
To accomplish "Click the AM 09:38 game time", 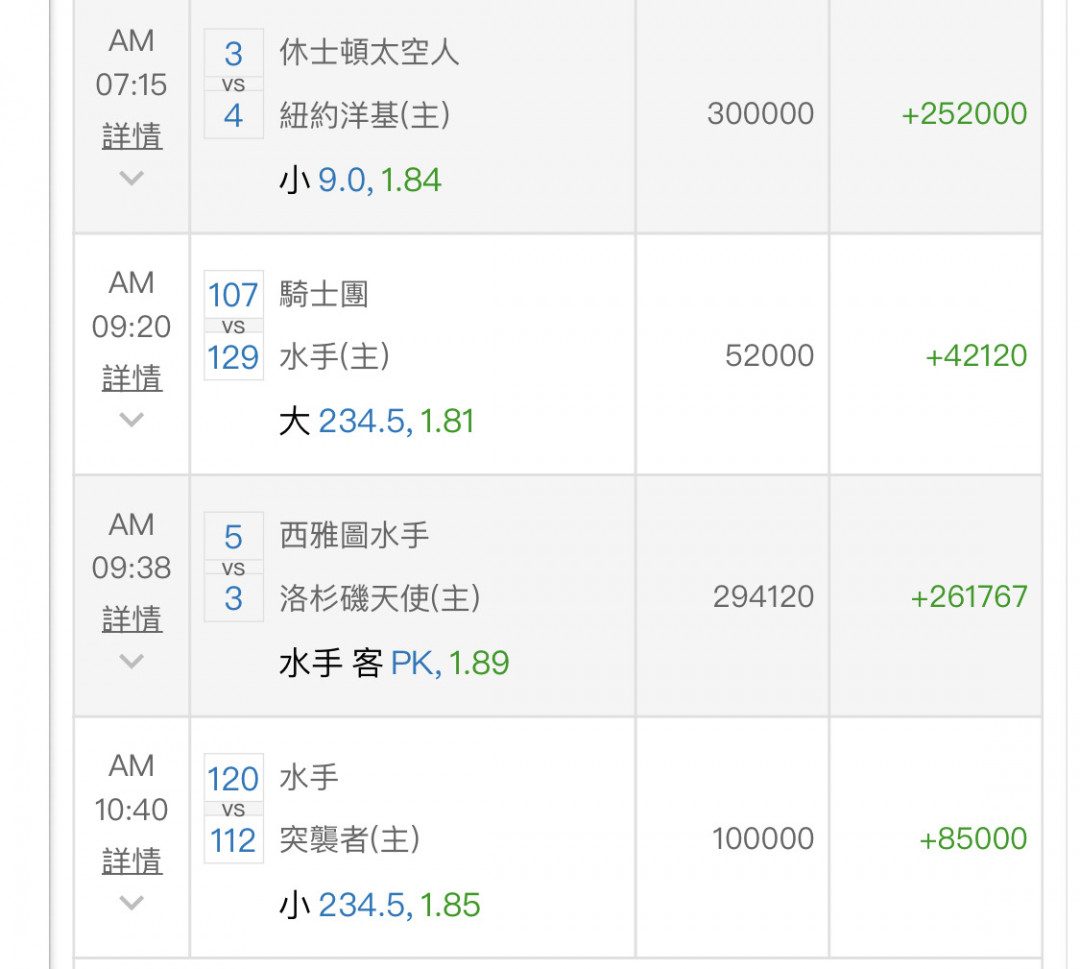I will [x=132, y=546].
